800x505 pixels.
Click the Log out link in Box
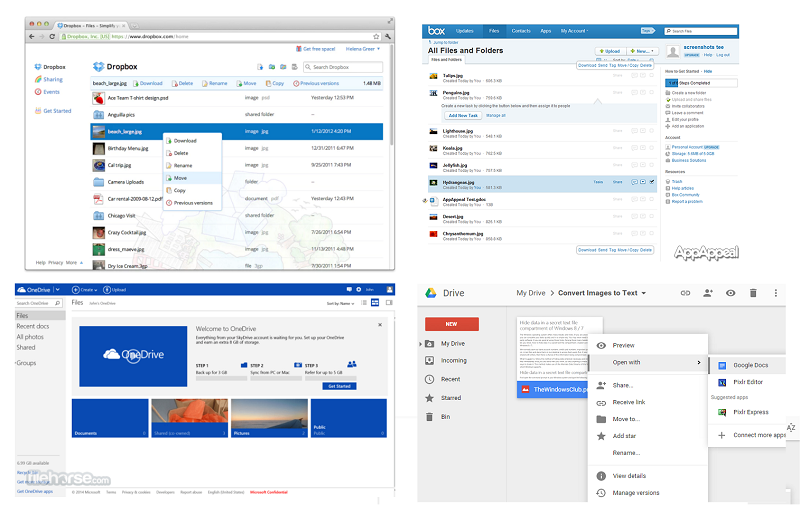pyautogui.click(x=723, y=55)
